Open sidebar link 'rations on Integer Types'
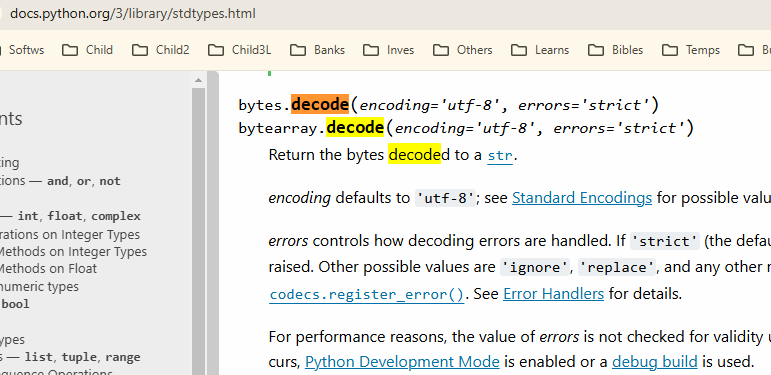Viewport: 771px width, 375px height. pyautogui.click(x=70, y=234)
